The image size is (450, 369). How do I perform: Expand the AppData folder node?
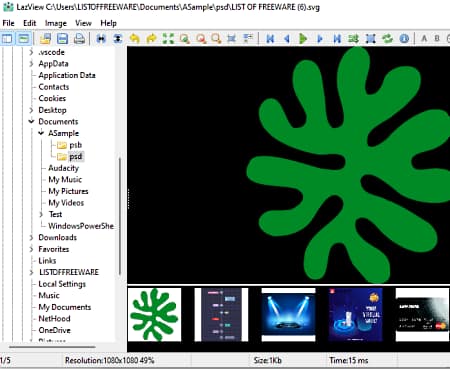pyautogui.click(x=31, y=64)
